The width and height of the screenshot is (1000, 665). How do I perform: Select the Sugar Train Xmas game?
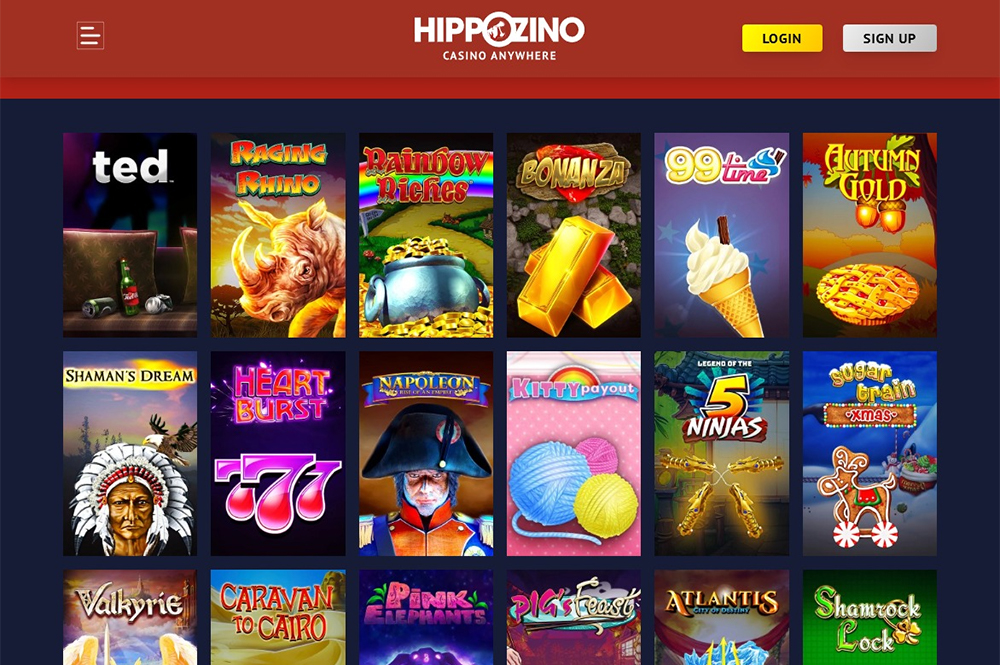(870, 453)
